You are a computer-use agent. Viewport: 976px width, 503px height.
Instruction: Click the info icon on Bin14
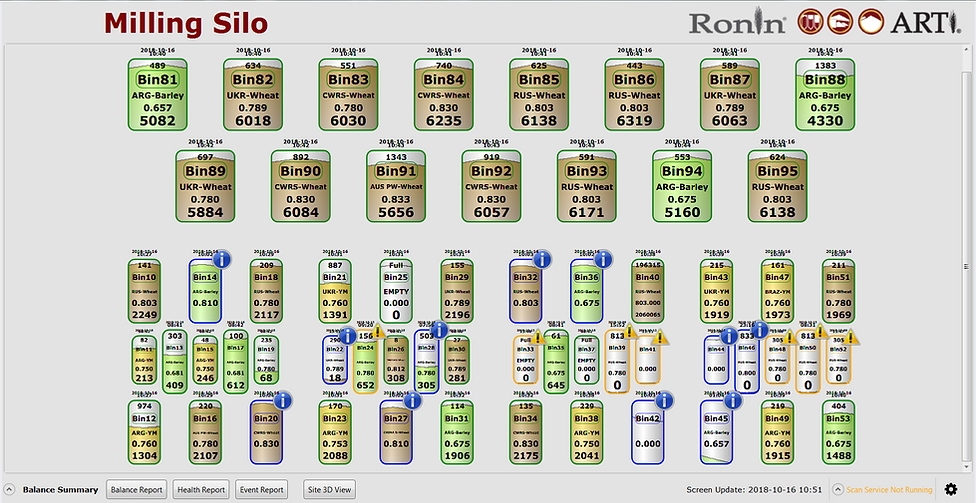[222, 259]
